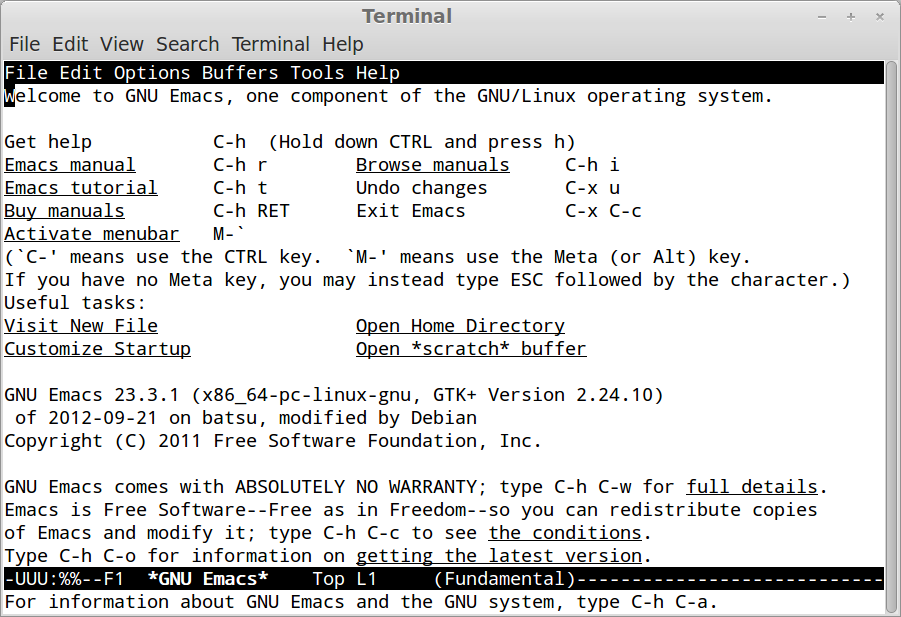Click the Exit Emacs text
Screen dimensions: 901x617
[411, 211]
